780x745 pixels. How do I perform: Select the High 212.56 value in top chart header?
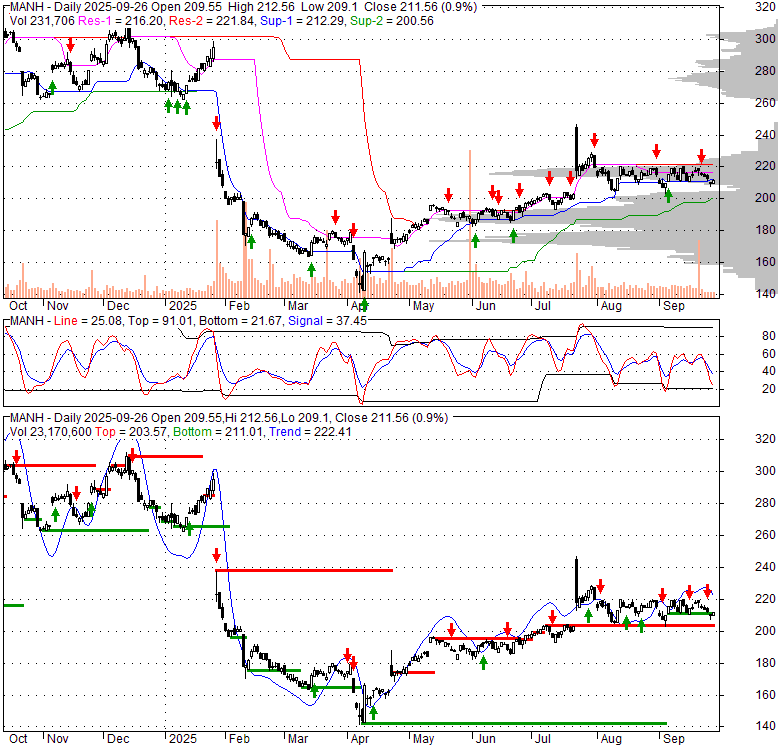pyautogui.click(x=261, y=7)
